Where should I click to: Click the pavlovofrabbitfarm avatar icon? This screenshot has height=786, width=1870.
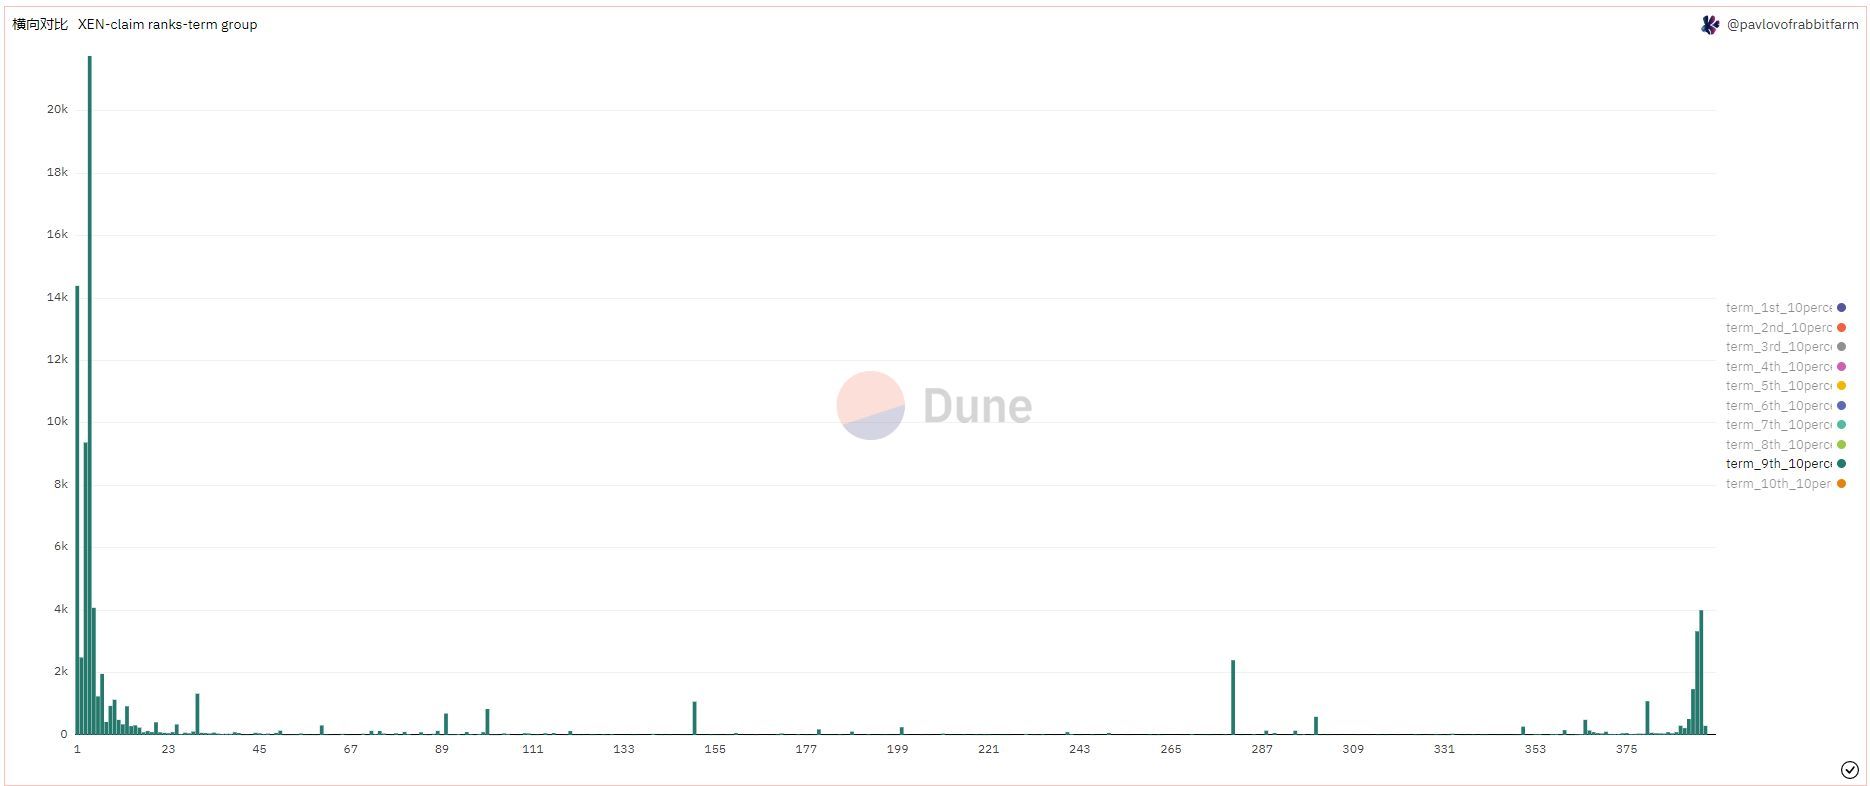coord(1710,25)
